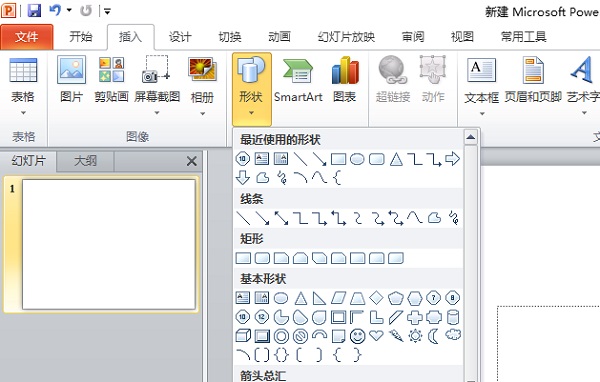The width and height of the screenshot is (600, 382).
Task: Switch to the 切换 ribbon tab
Action: [230, 37]
